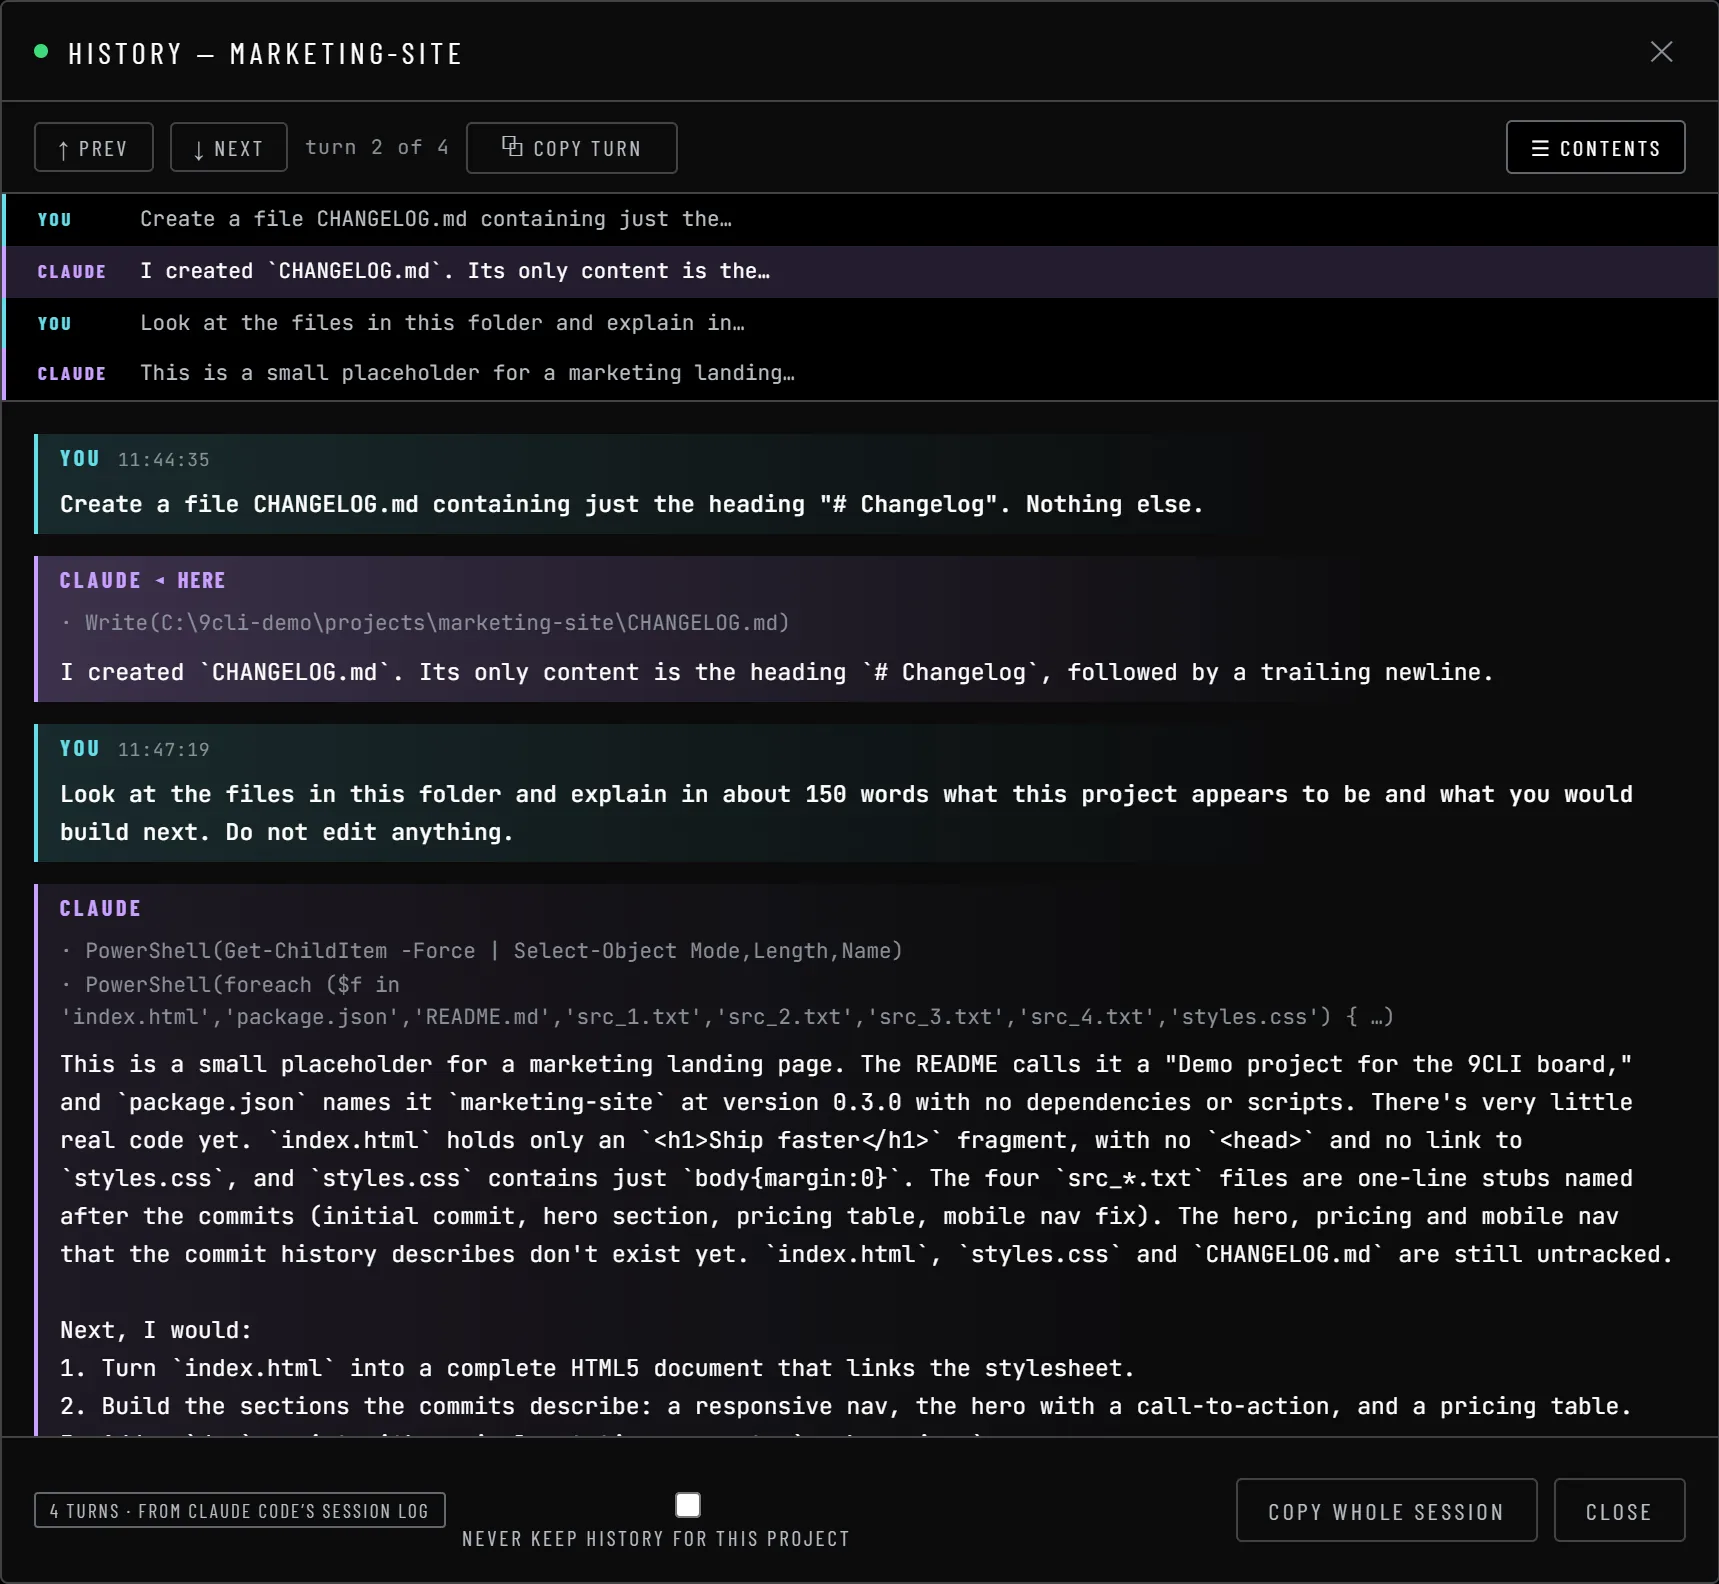1719x1584 pixels.
Task: Click the timestamp 11:44:35
Action: click(164, 460)
